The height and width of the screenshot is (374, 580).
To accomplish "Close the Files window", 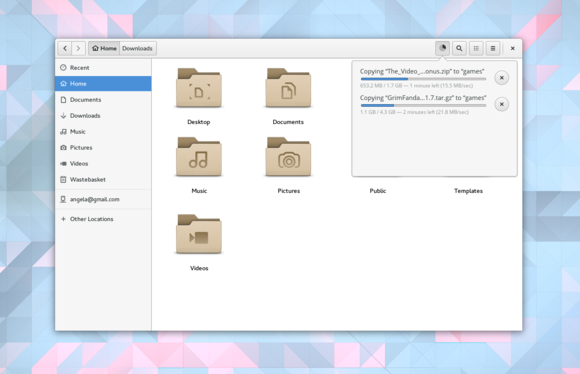I will (x=513, y=48).
